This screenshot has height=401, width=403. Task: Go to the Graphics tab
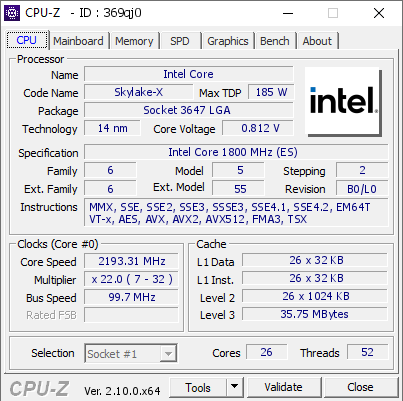(x=228, y=41)
